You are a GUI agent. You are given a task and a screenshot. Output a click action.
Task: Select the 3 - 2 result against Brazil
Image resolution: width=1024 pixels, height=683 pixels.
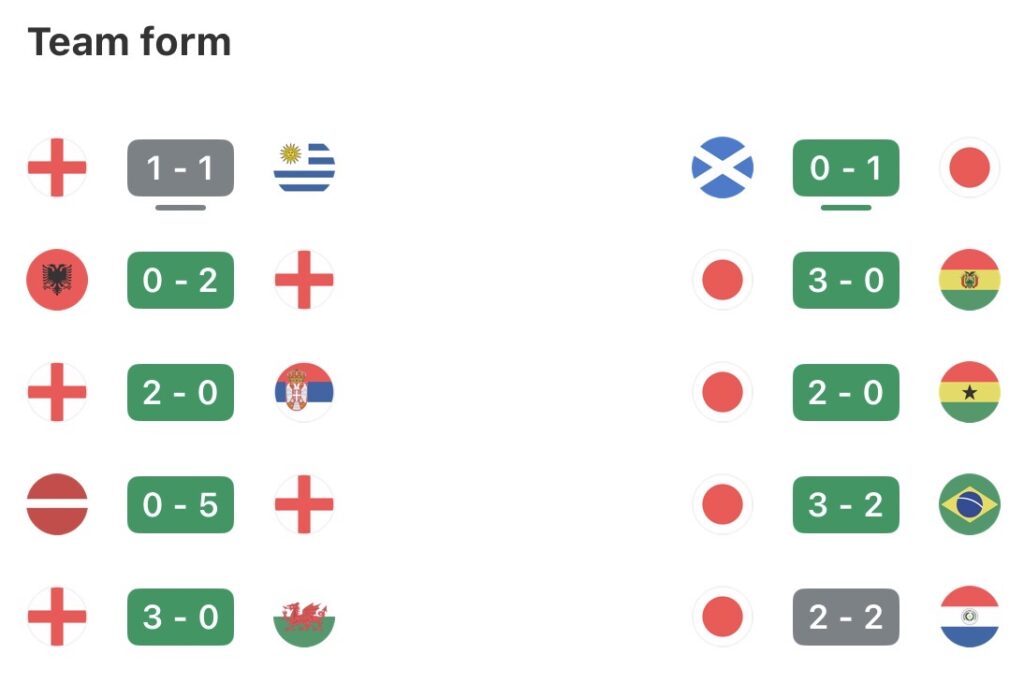pos(845,504)
